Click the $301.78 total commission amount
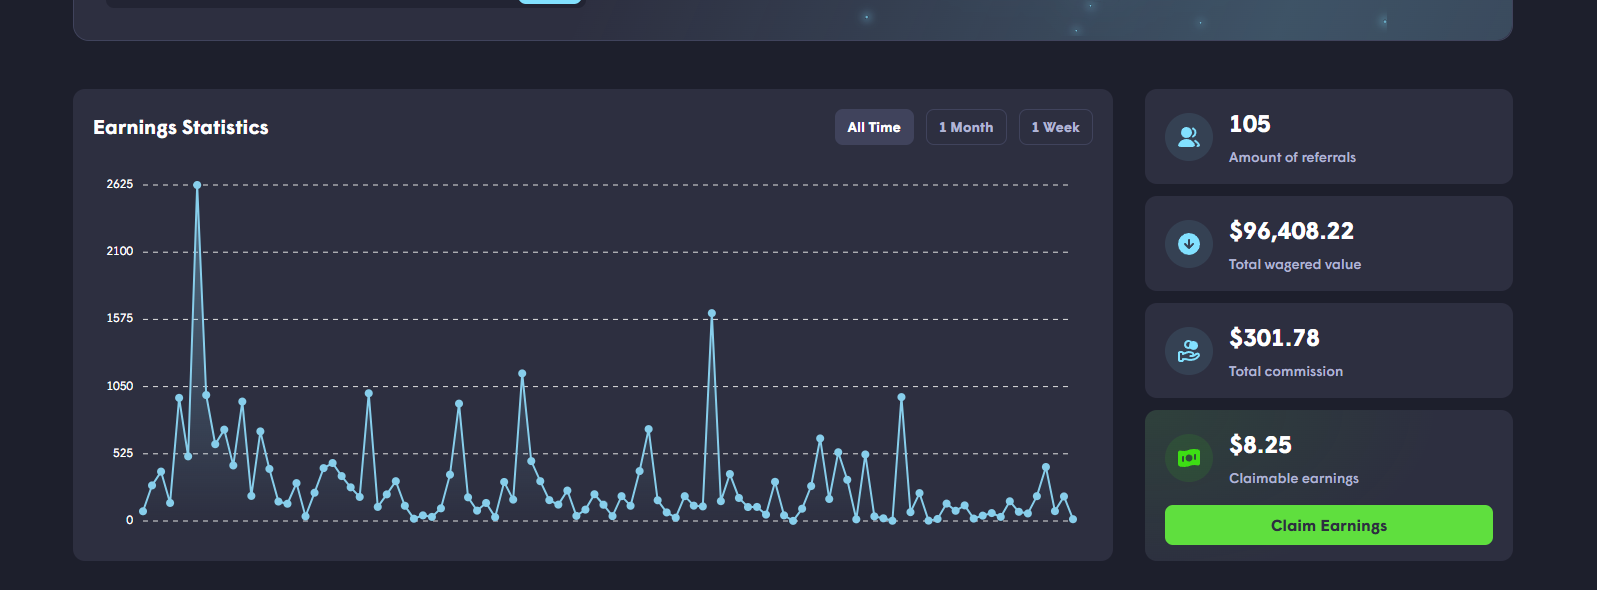 pyautogui.click(x=1274, y=338)
